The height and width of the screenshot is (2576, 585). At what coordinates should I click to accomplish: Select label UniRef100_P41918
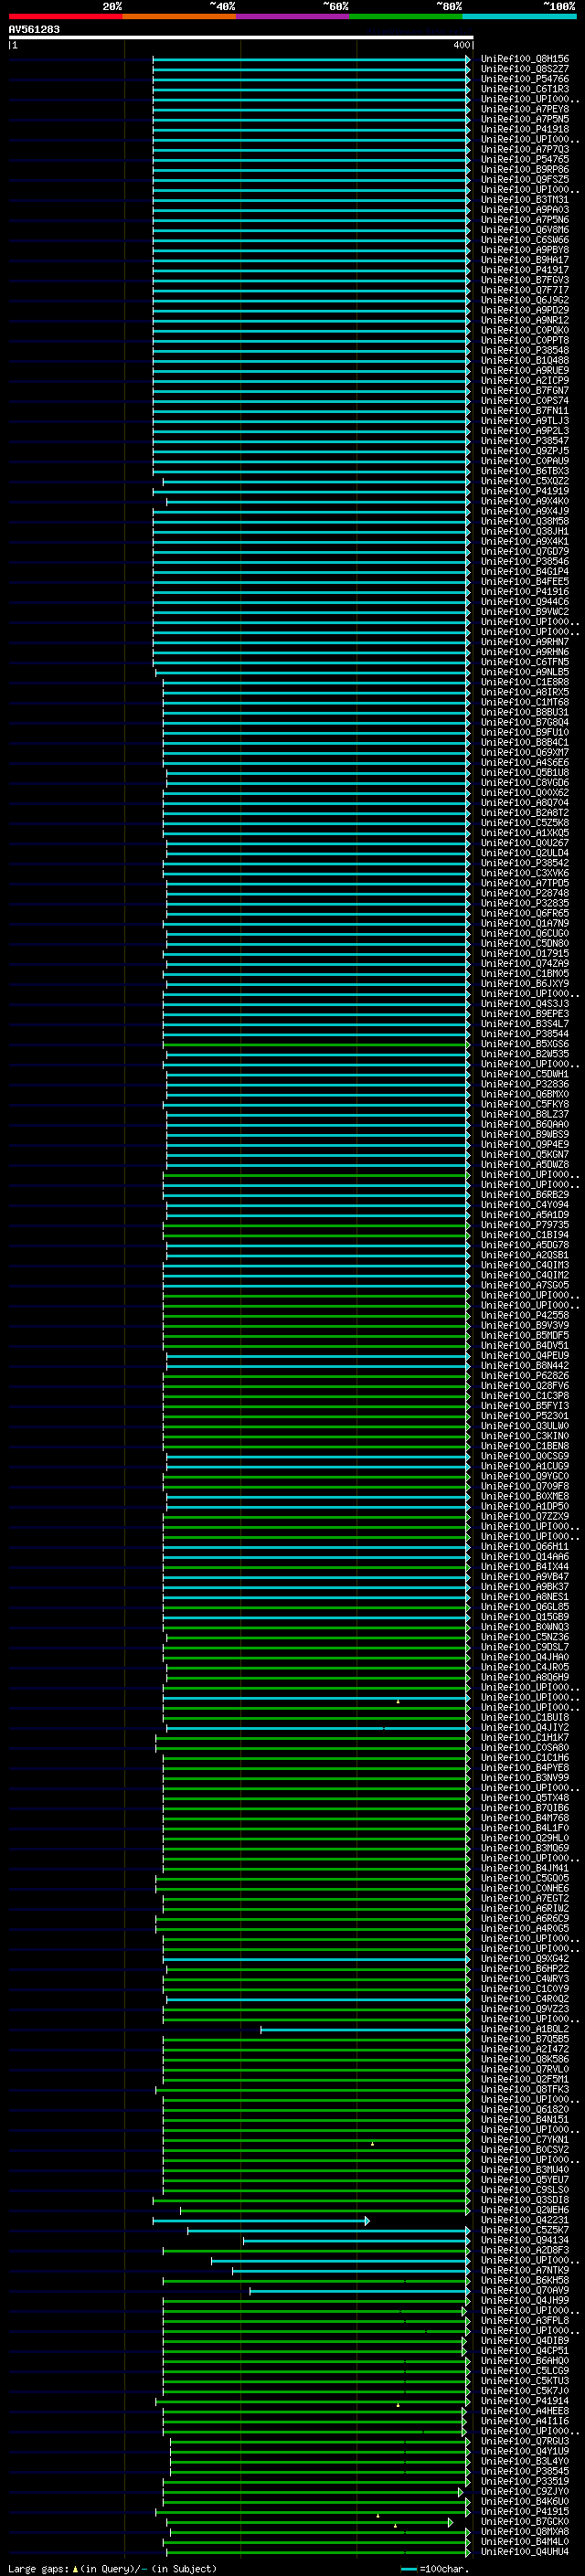click(x=524, y=129)
